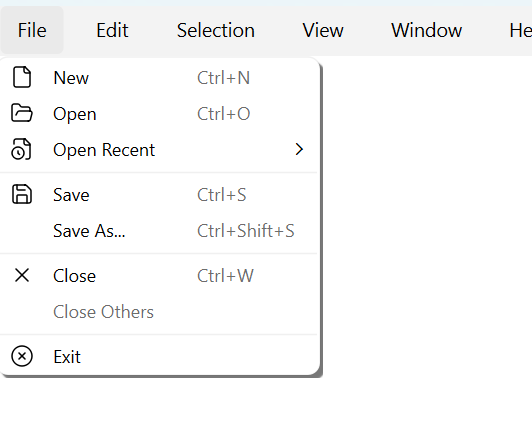532x439 pixels.
Task: Open the Window menu
Action: click(x=426, y=30)
